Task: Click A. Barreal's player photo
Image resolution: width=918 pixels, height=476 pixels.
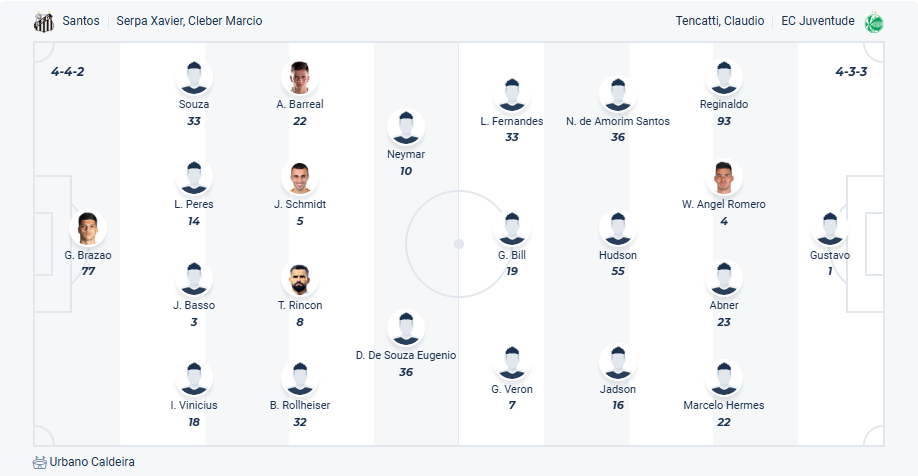Action: (x=299, y=77)
